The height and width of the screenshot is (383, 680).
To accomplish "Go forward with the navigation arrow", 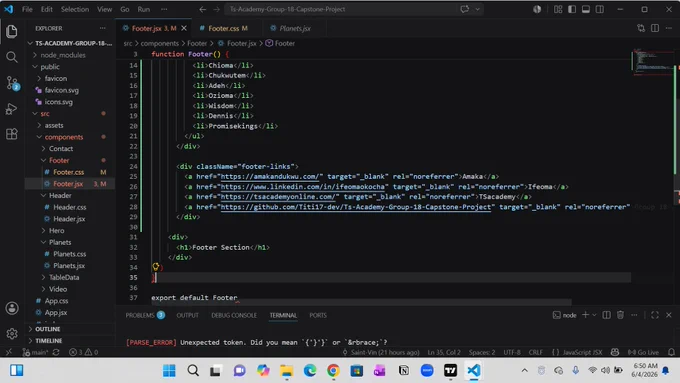I will (216, 9).
